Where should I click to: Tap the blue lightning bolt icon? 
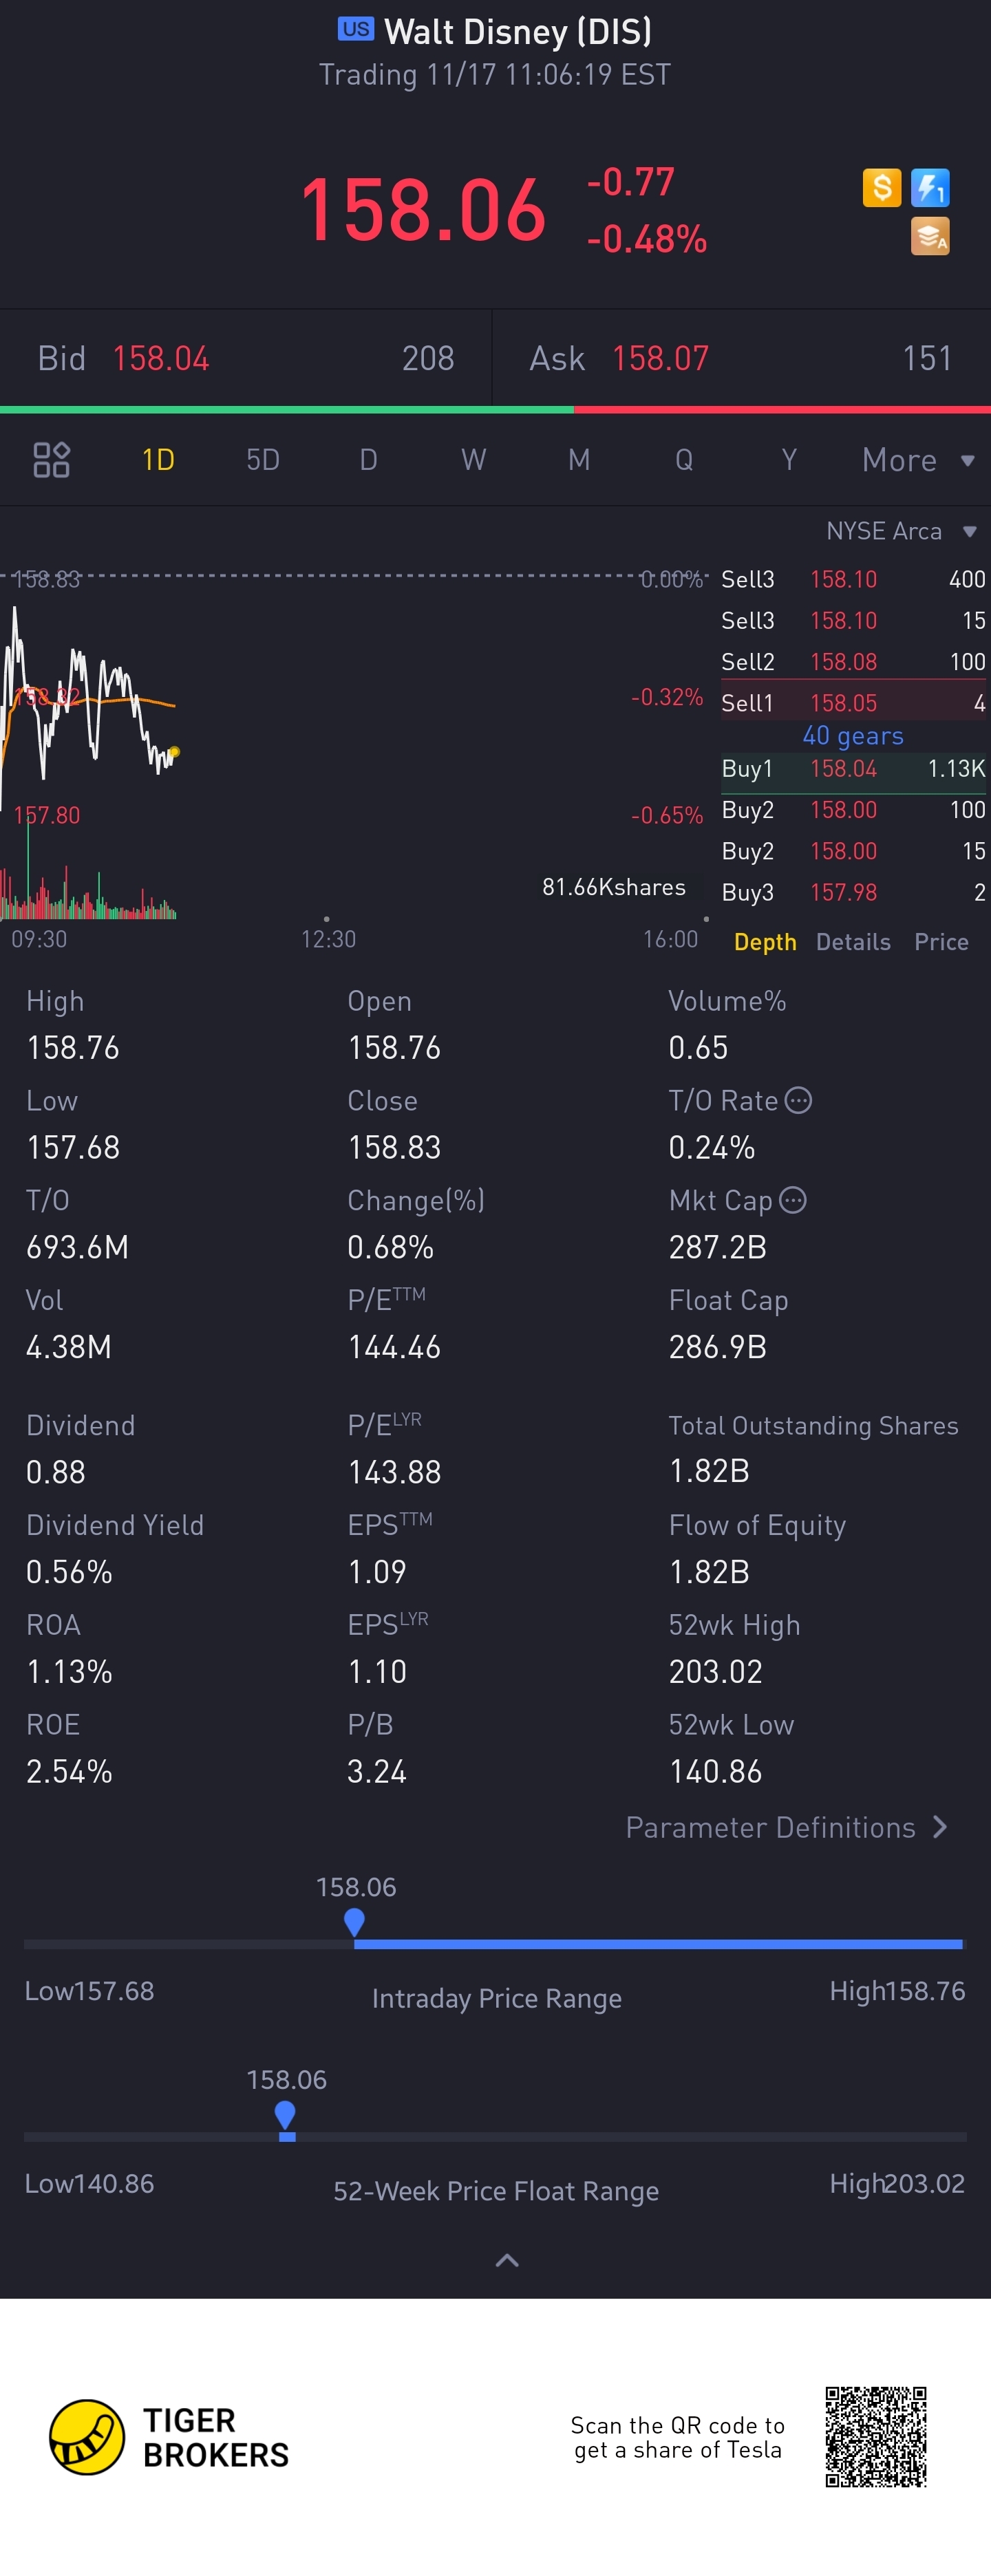tap(930, 188)
